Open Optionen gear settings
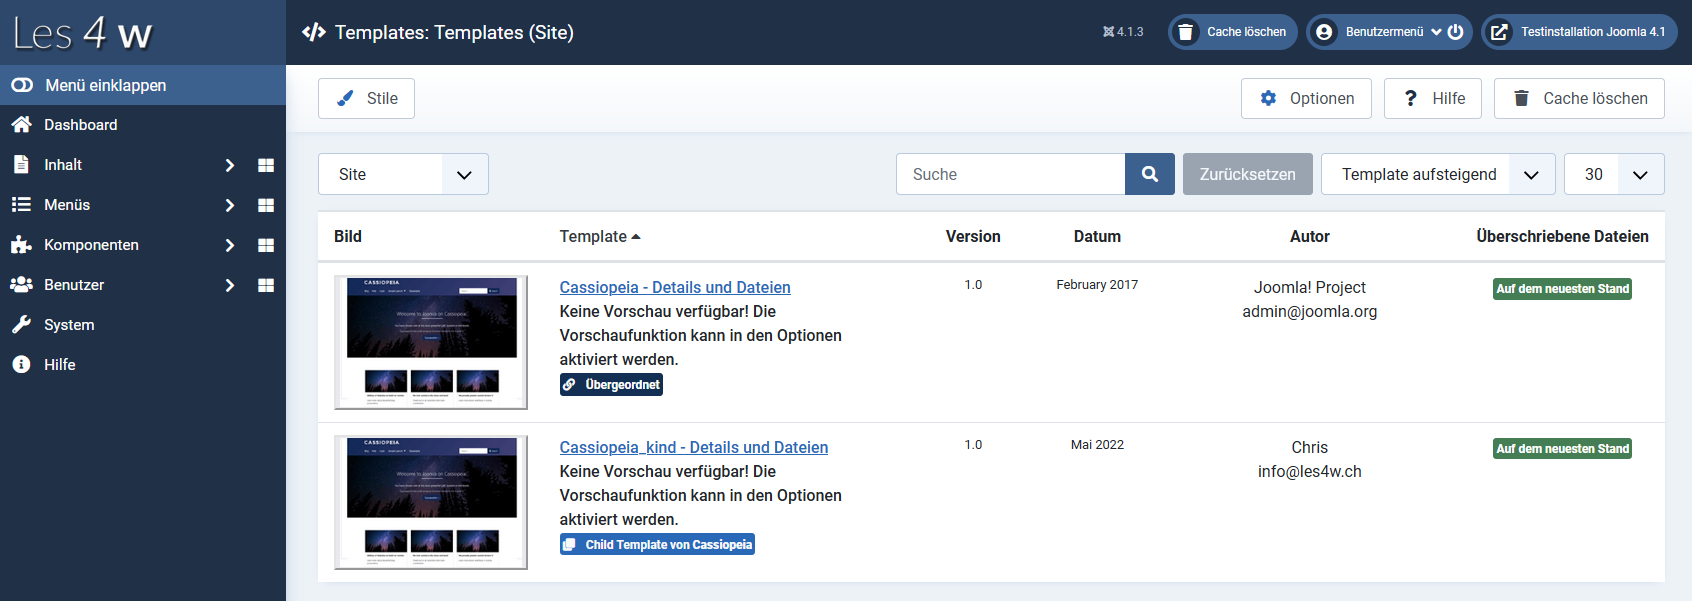Viewport: 1692px width, 601px height. point(1306,98)
